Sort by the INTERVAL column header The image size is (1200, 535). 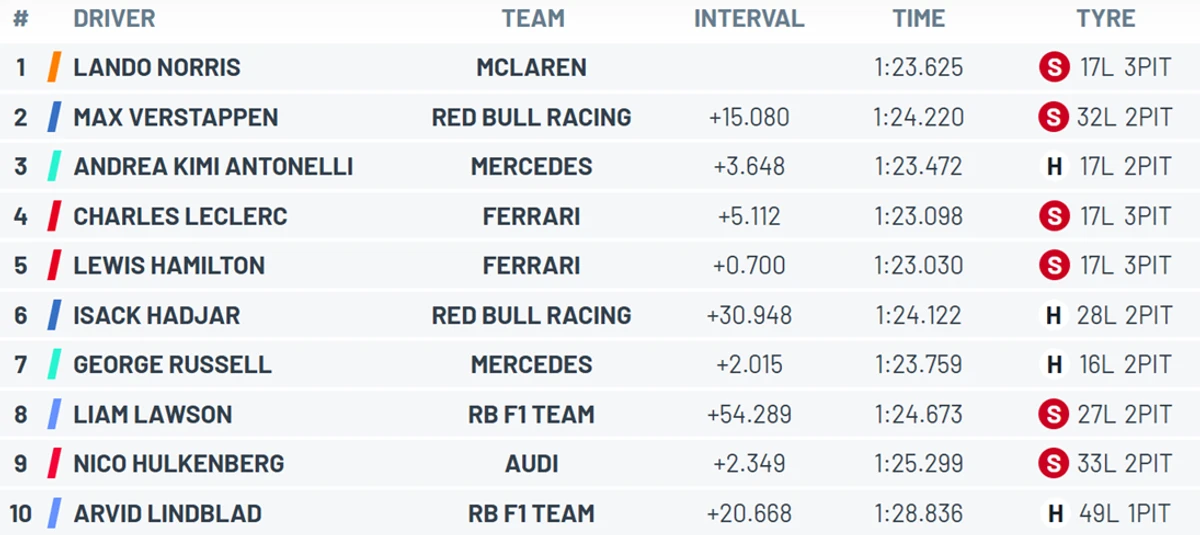pos(749,19)
